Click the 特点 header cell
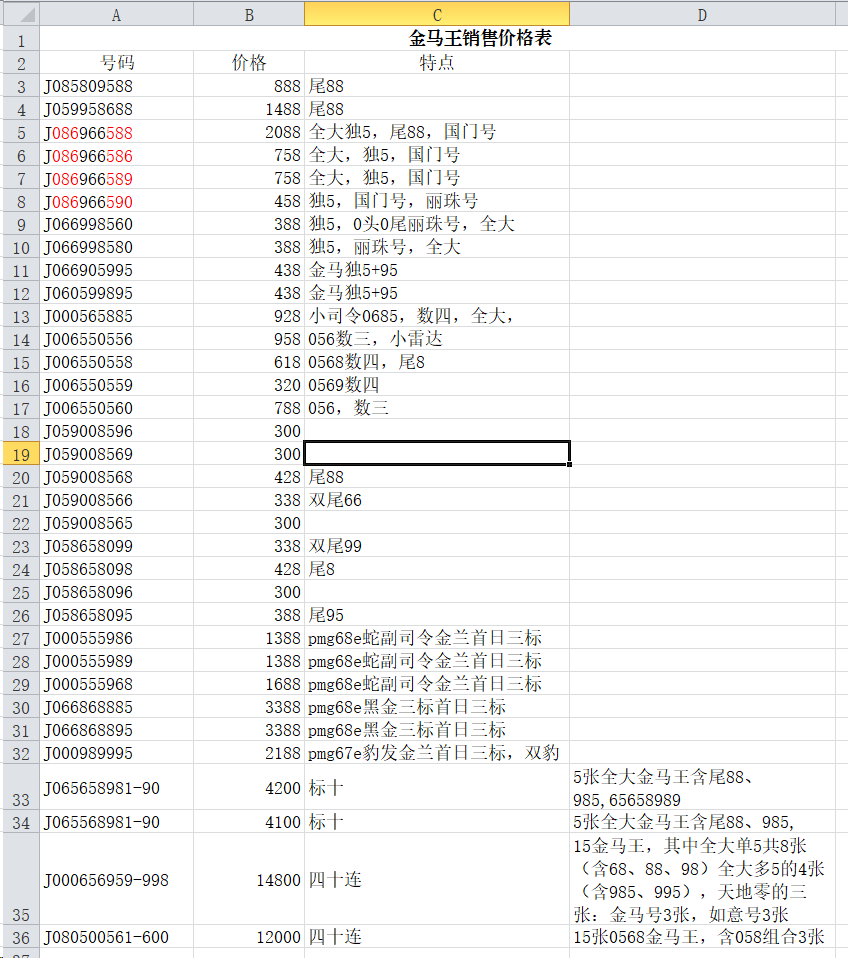848x958 pixels. tap(437, 62)
